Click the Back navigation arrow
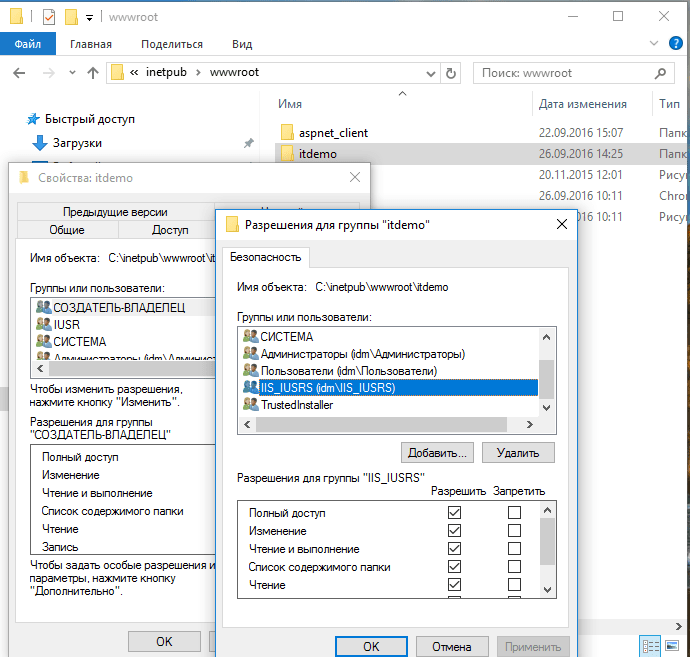The image size is (690, 657). [x=20, y=73]
